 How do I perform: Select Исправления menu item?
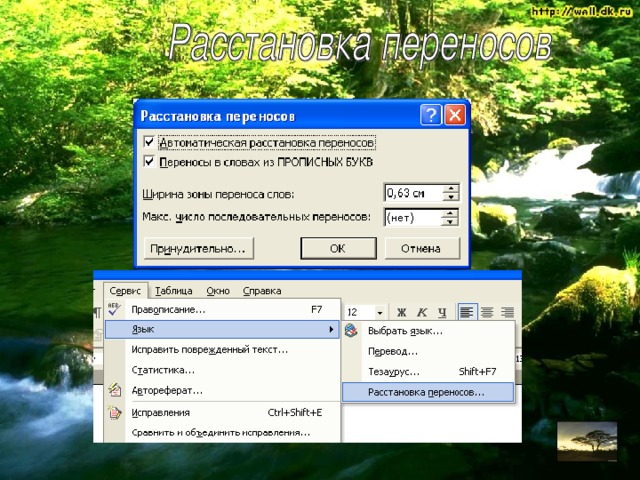tap(222, 413)
